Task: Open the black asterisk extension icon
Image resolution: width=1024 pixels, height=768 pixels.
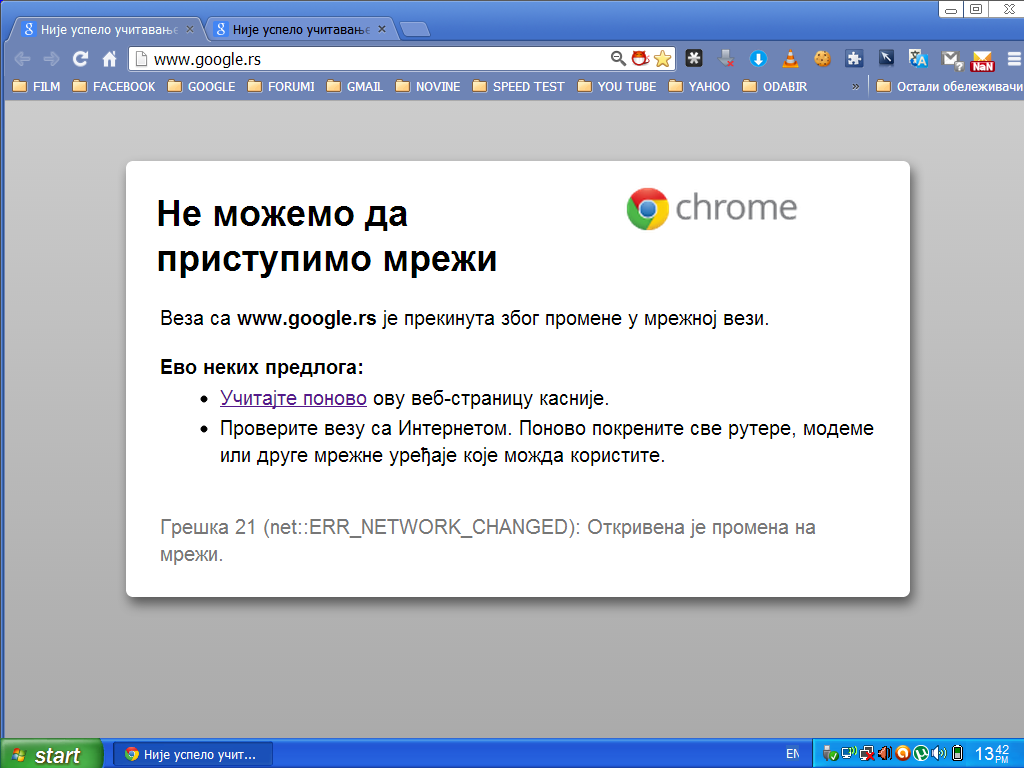Action: (694, 59)
